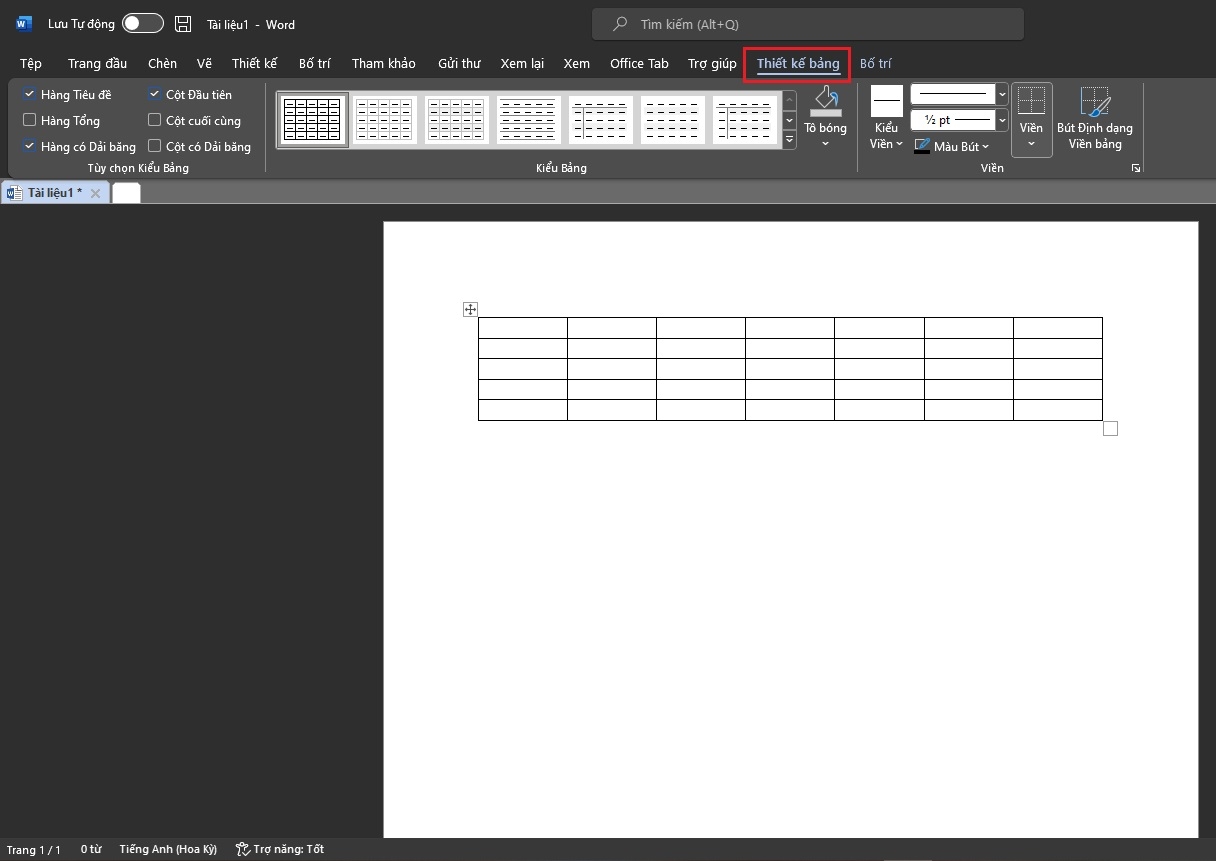This screenshot has width=1216, height=861.
Task: Check the Cột cuối cùng option
Action: coord(154,121)
